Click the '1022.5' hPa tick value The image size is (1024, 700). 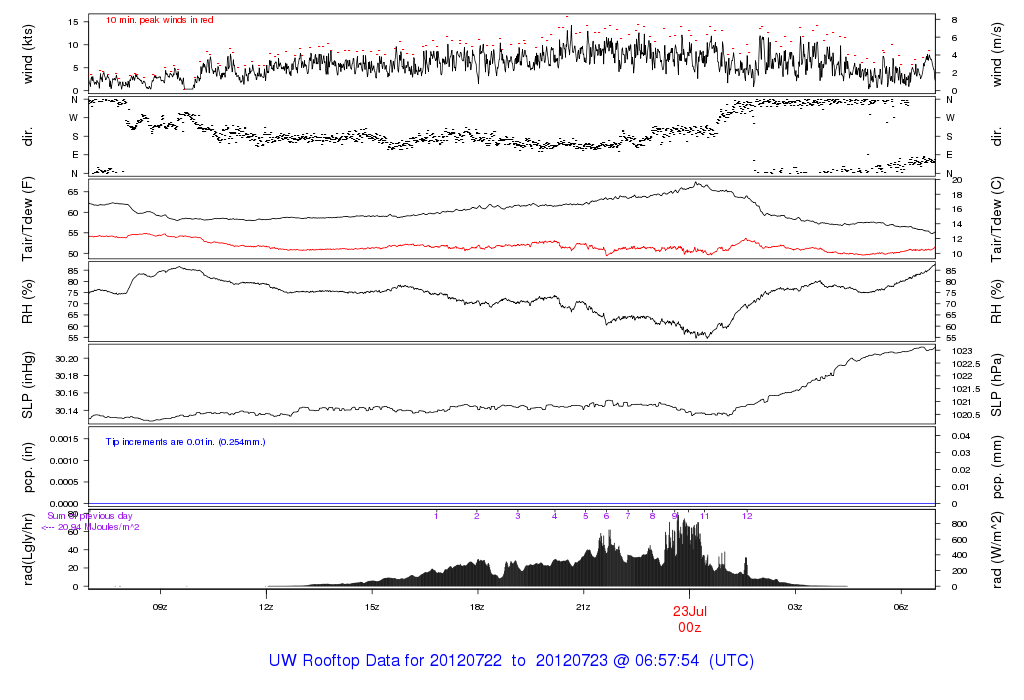click(x=966, y=364)
